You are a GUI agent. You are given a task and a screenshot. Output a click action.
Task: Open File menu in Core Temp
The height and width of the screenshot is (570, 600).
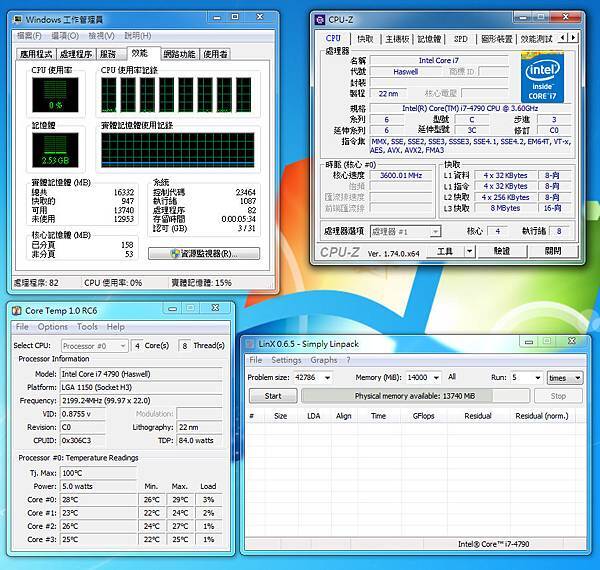[x=22, y=327]
